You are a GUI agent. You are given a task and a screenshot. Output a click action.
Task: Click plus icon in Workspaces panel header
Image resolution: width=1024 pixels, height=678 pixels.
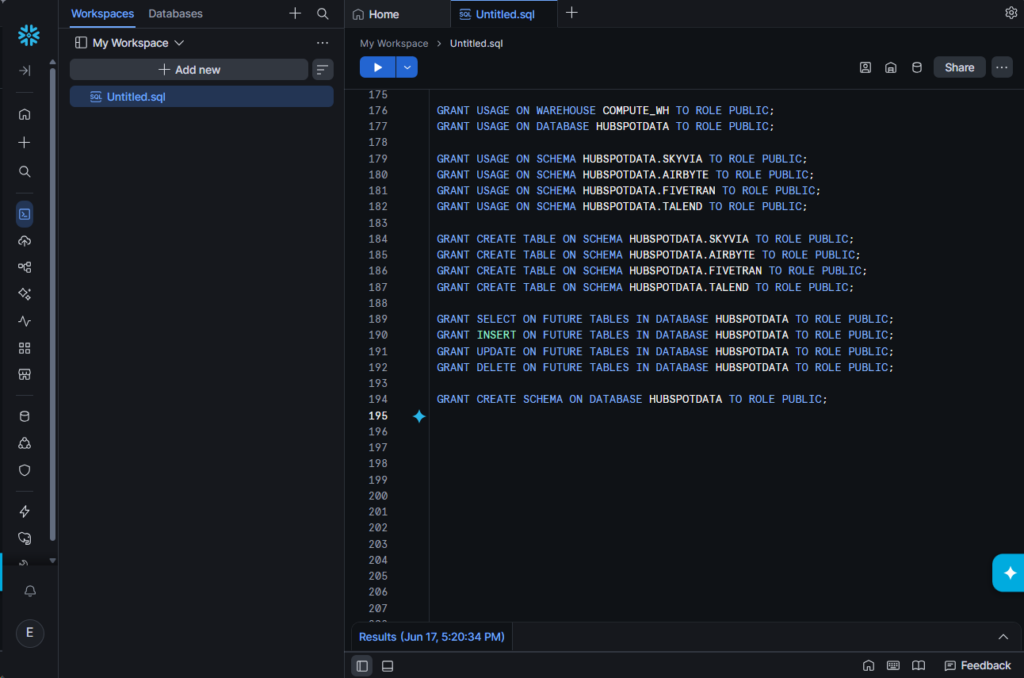tap(295, 13)
